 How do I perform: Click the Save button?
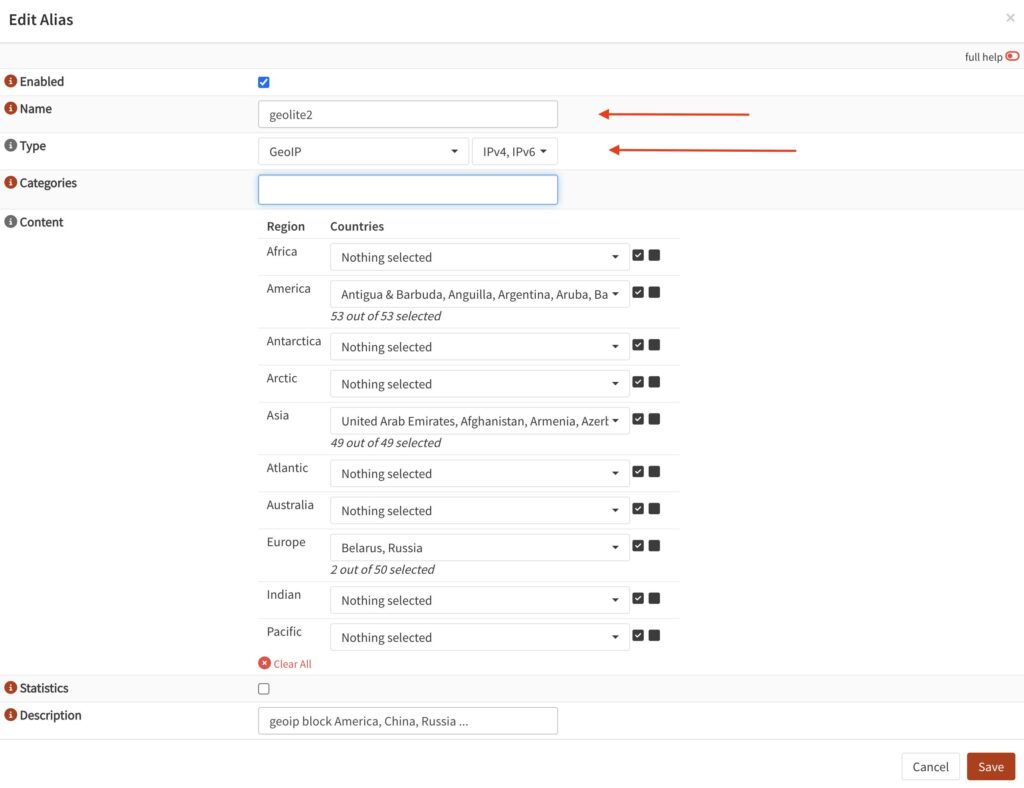tap(991, 766)
